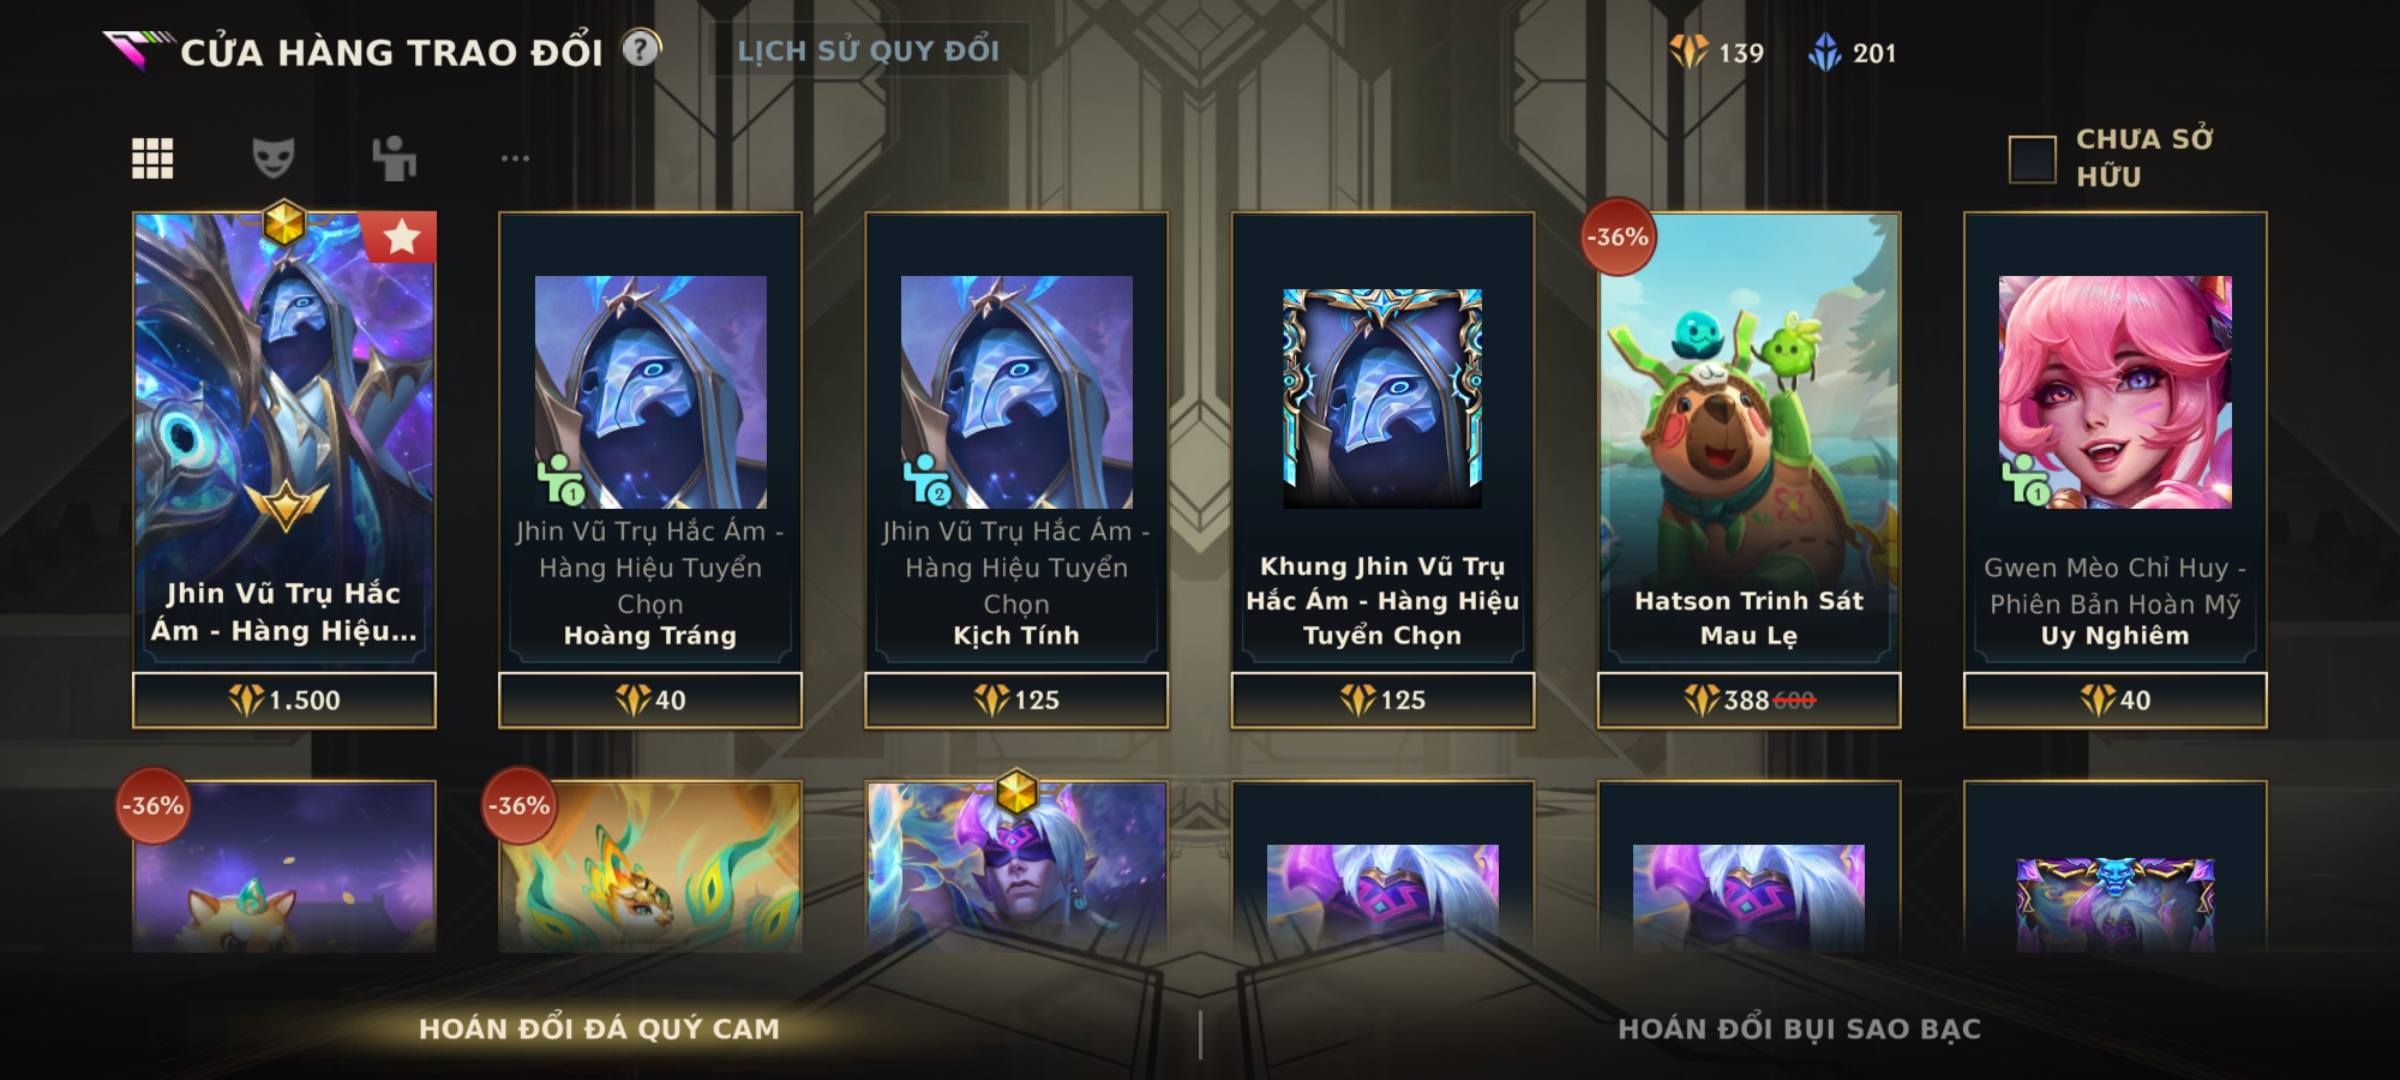
Task: Open Khung Jhin Vũ Trụ Hắc Ám card
Action: [1382, 442]
